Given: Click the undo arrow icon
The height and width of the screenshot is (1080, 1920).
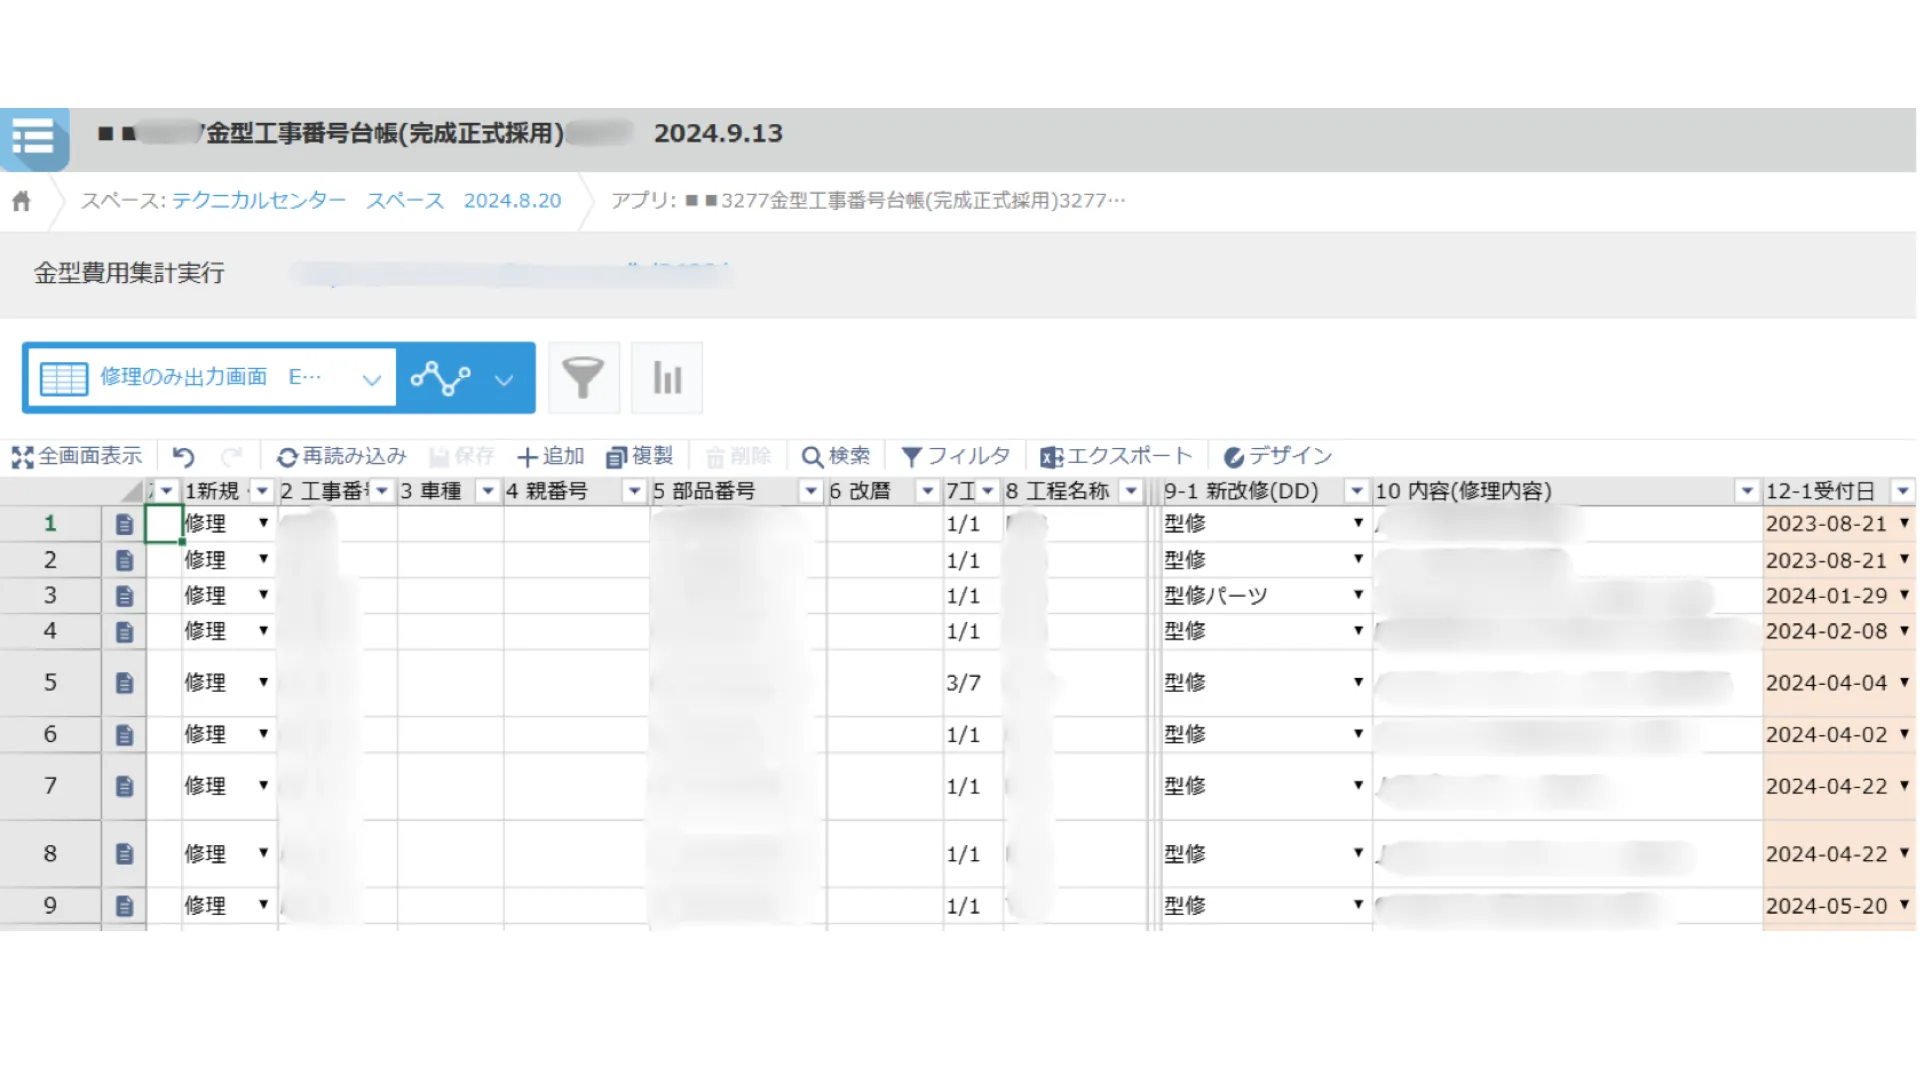Looking at the screenshot, I should tap(183, 457).
